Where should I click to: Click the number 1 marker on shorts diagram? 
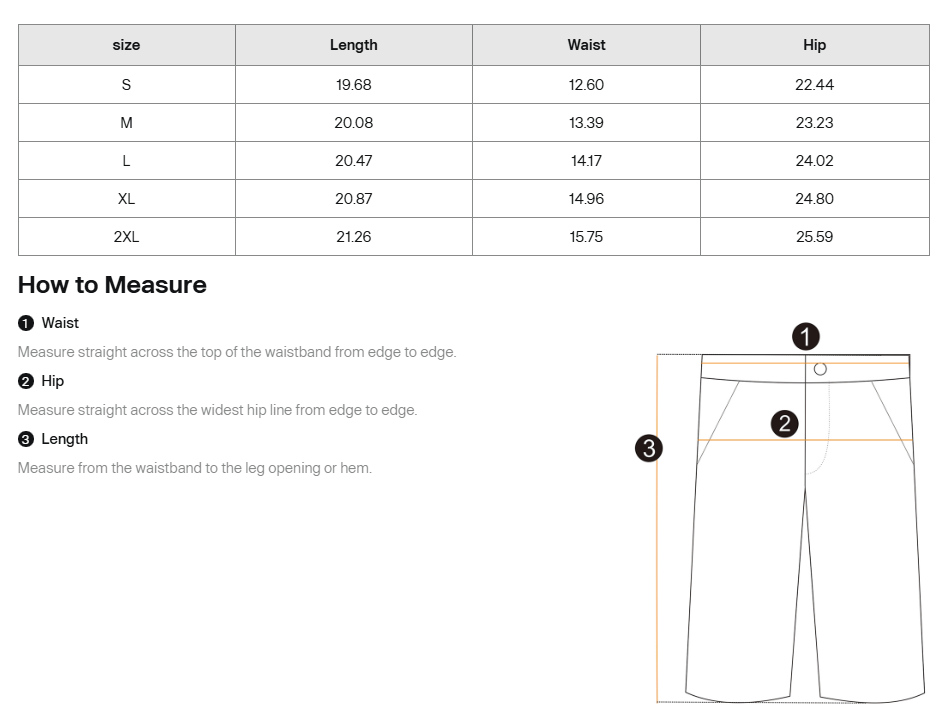pyautogui.click(x=806, y=337)
